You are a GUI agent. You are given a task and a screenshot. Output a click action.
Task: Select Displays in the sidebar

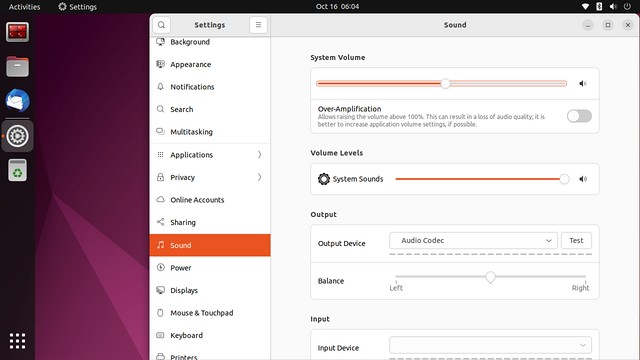pos(210,290)
